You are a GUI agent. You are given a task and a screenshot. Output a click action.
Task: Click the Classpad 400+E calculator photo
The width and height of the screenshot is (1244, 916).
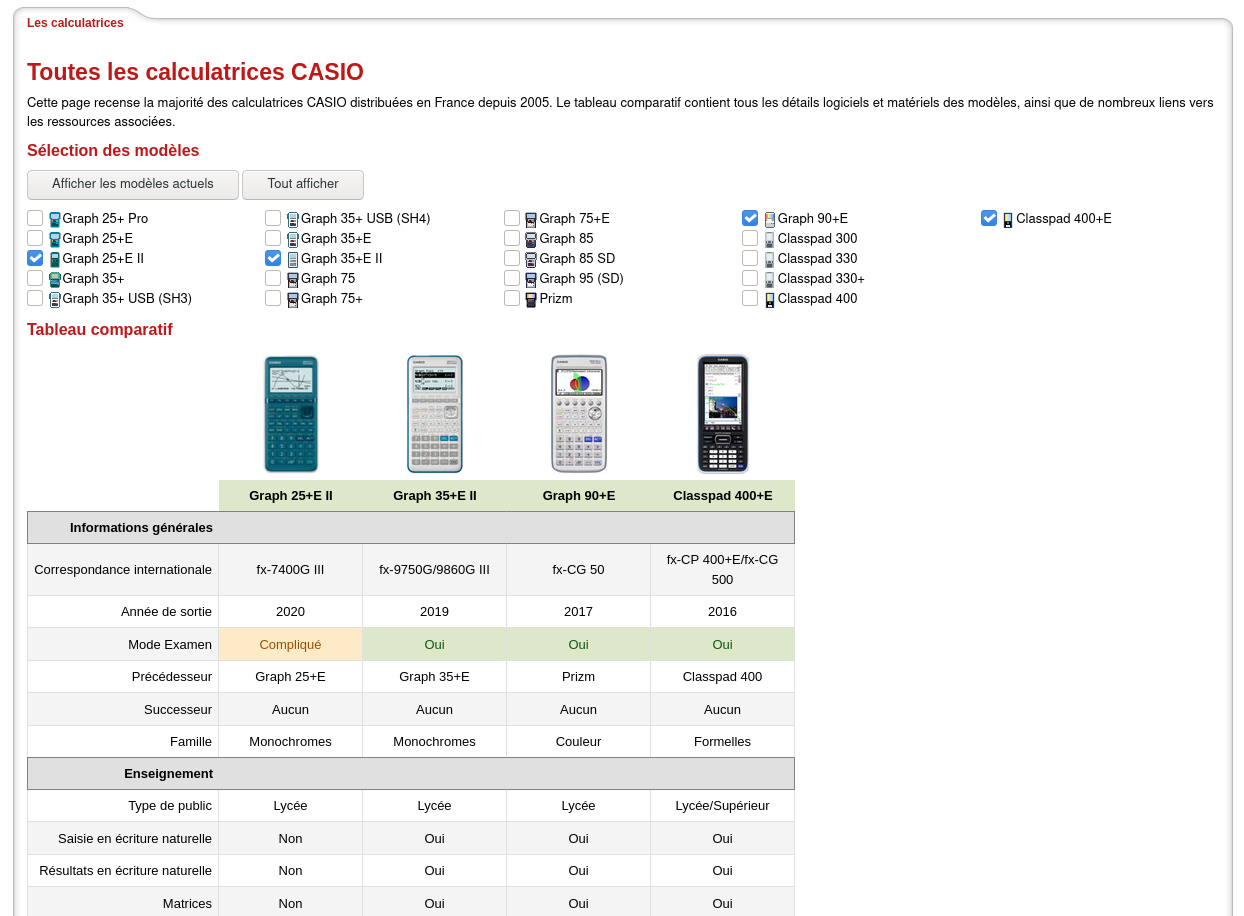pos(723,414)
